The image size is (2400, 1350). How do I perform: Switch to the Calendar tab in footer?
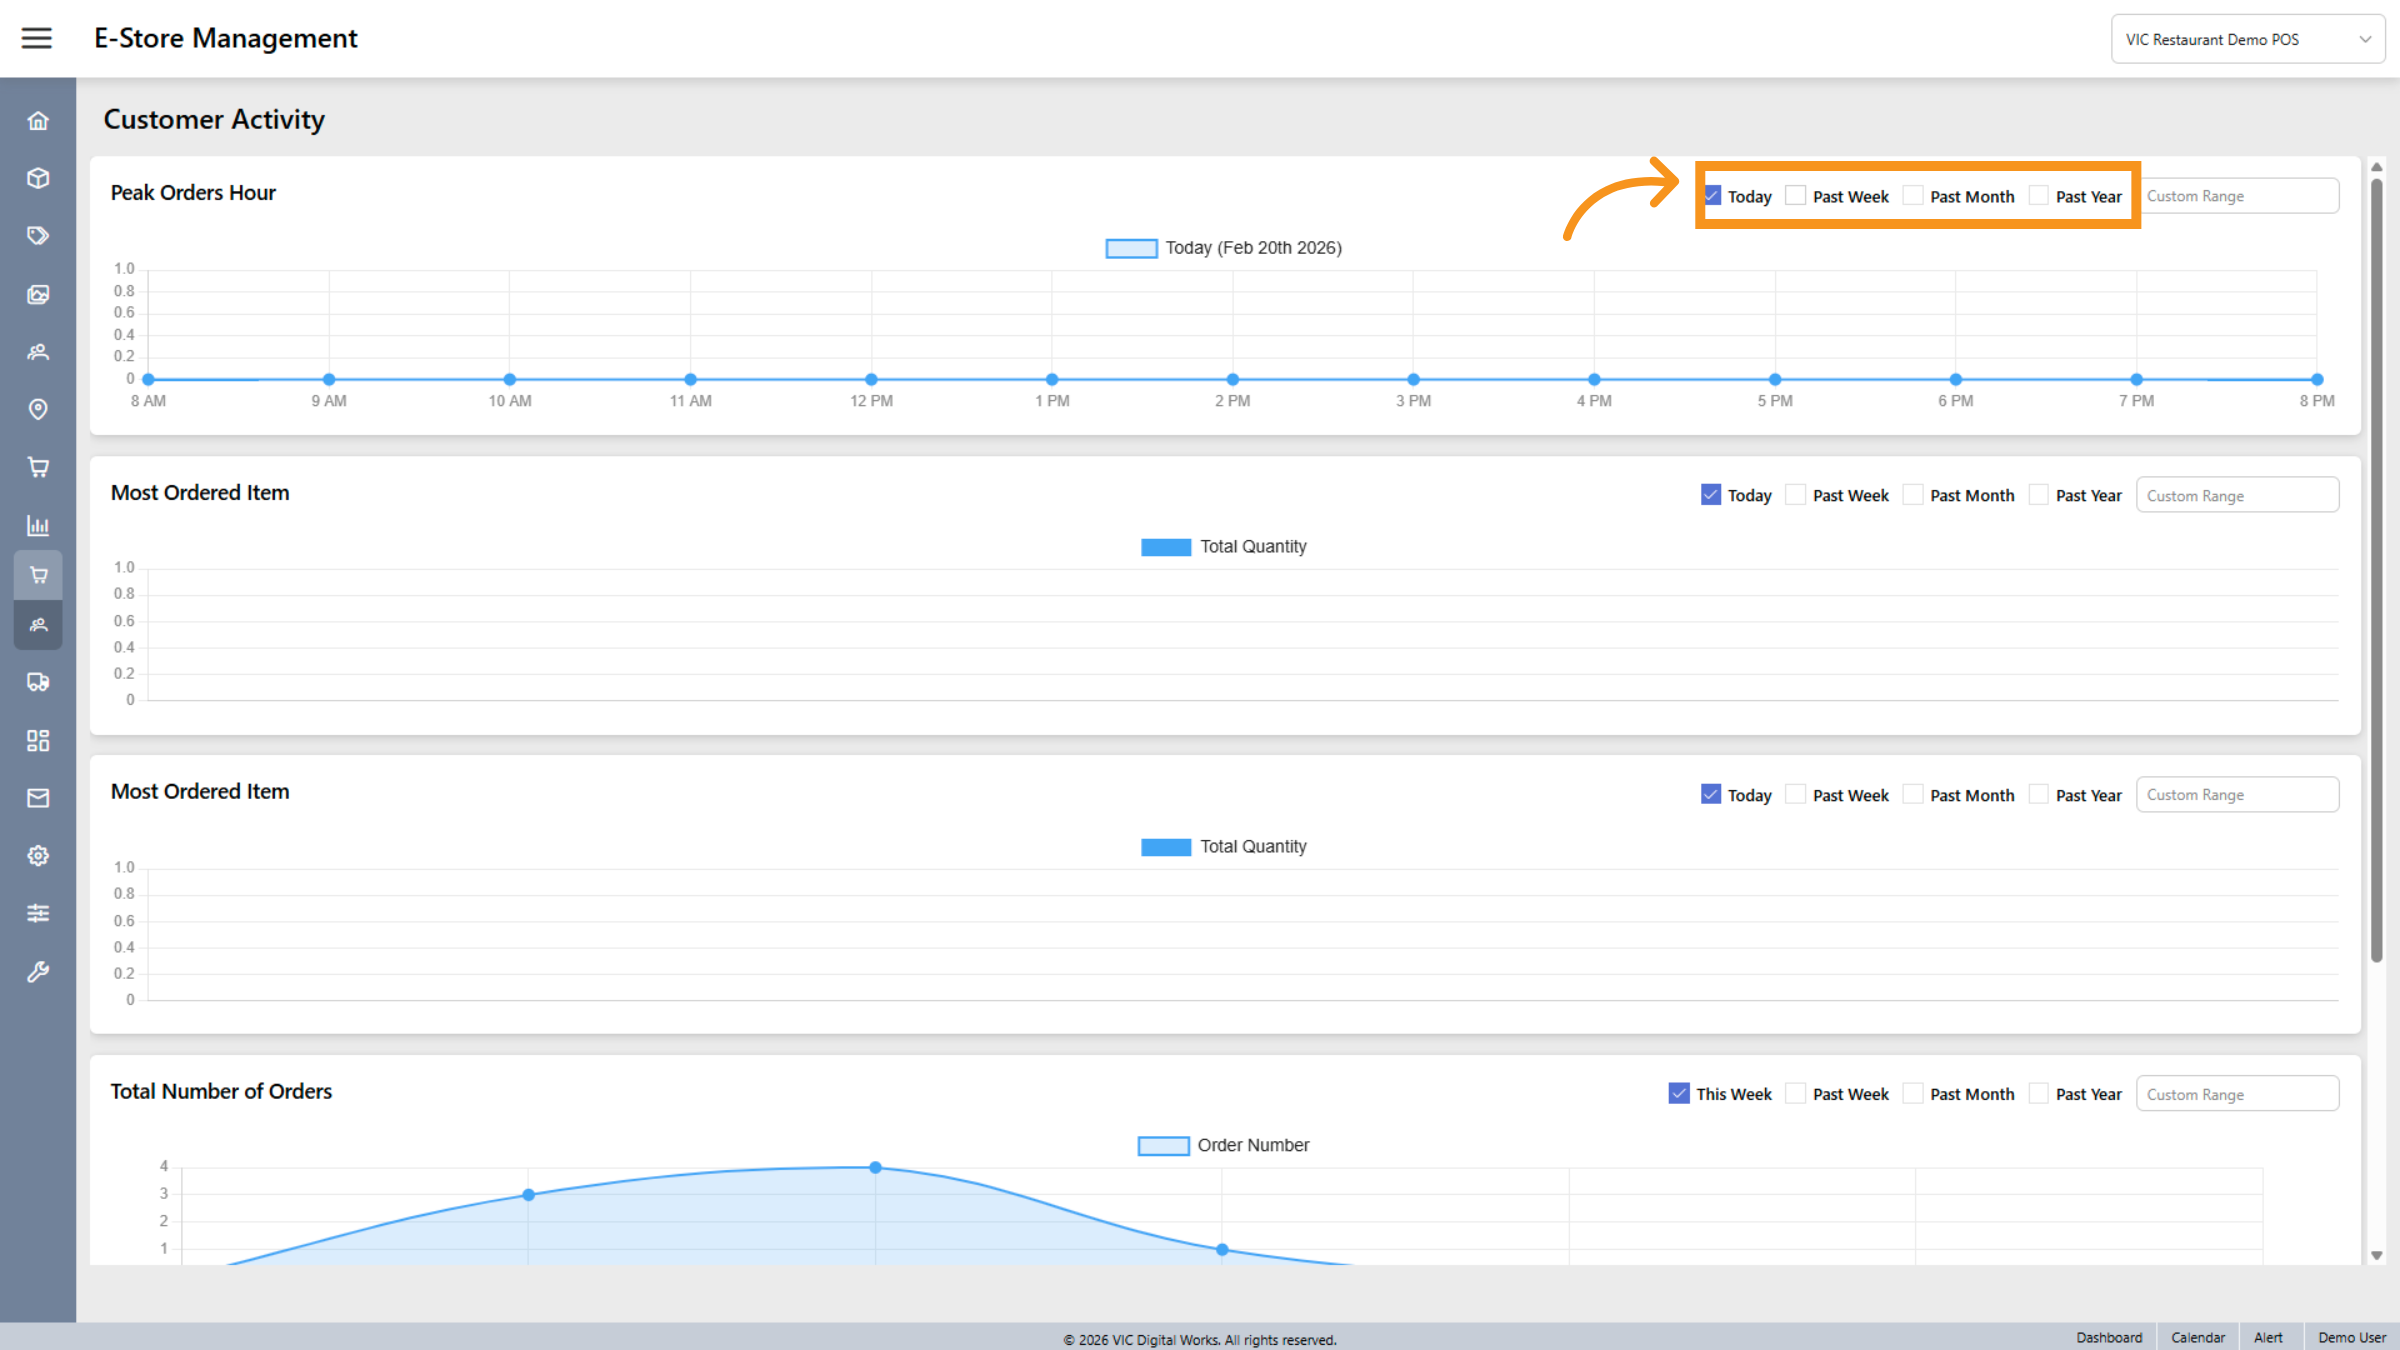click(x=2197, y=1337)
